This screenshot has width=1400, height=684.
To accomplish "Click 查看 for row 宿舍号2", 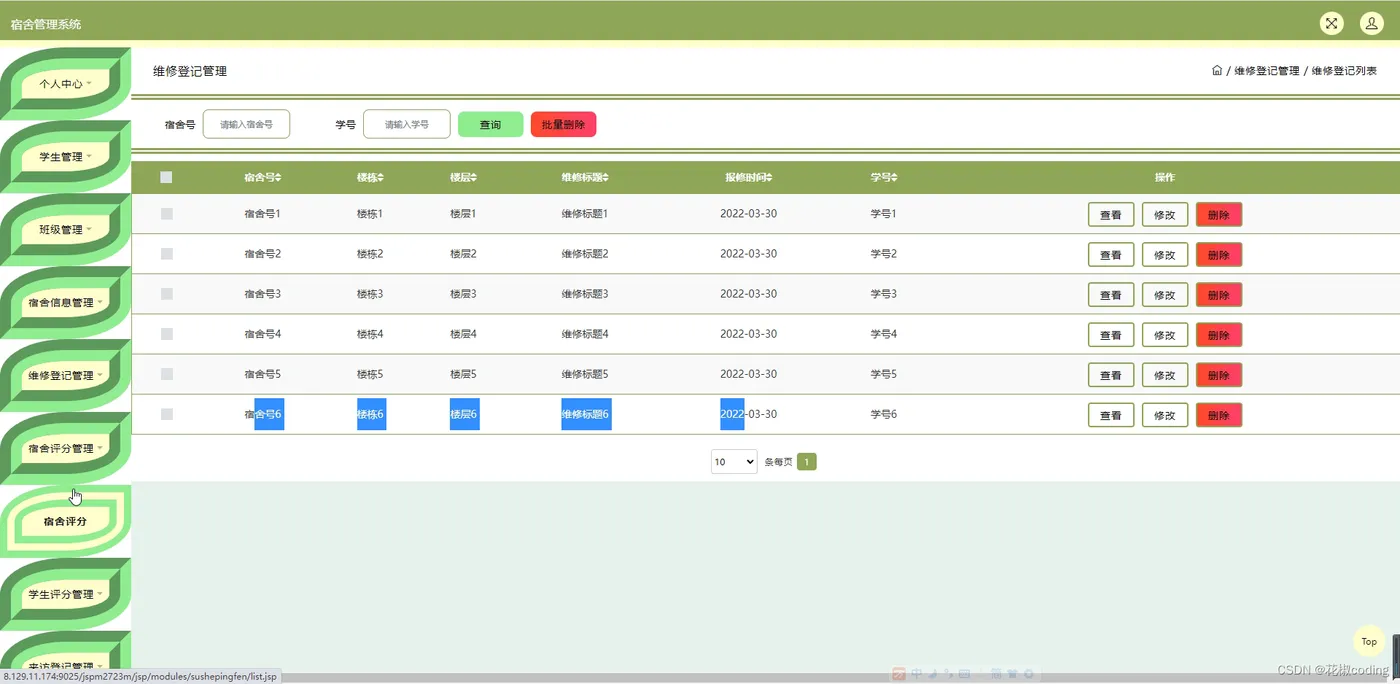I will pos(1111,255).
